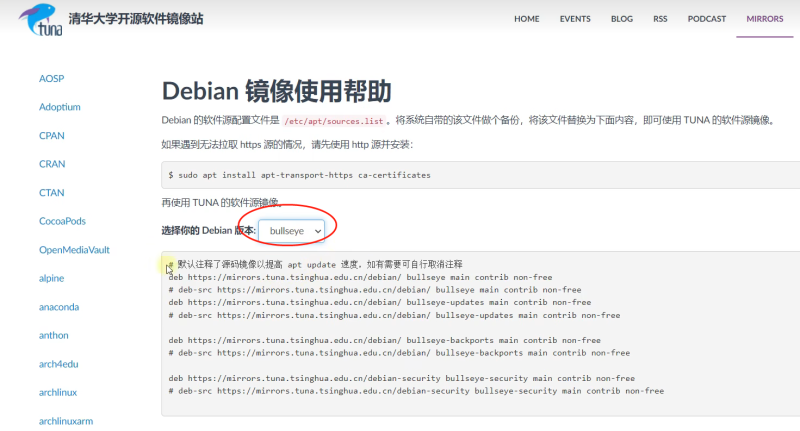Screen dimensions: 800x431
Task: Open the BLOG menu item
Action: pyautogui.click(x=621, y=19)
